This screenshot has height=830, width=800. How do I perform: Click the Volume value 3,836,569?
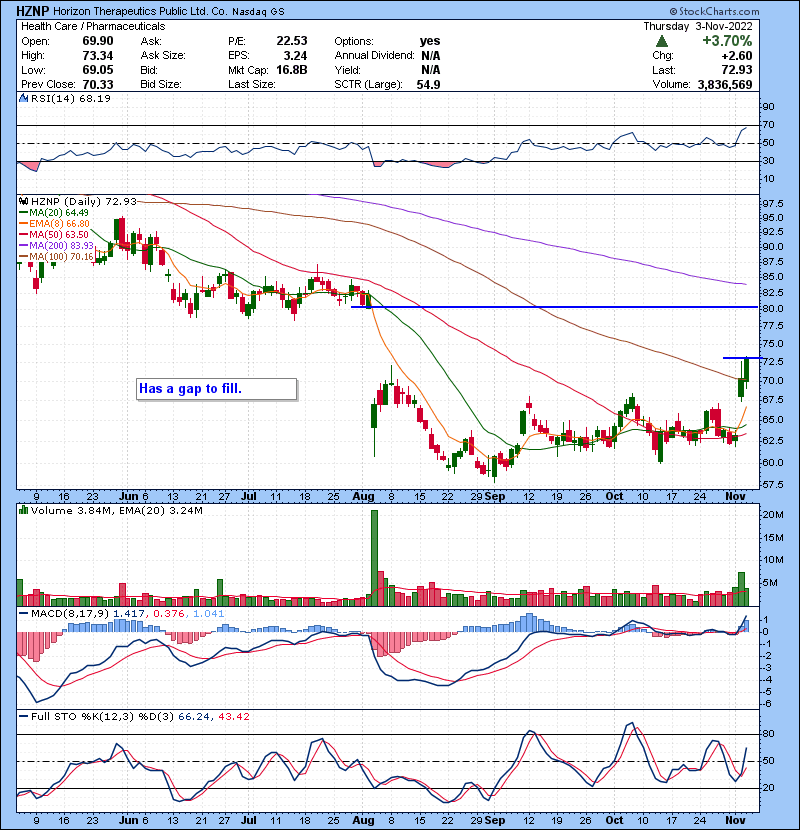click(725, 84)
